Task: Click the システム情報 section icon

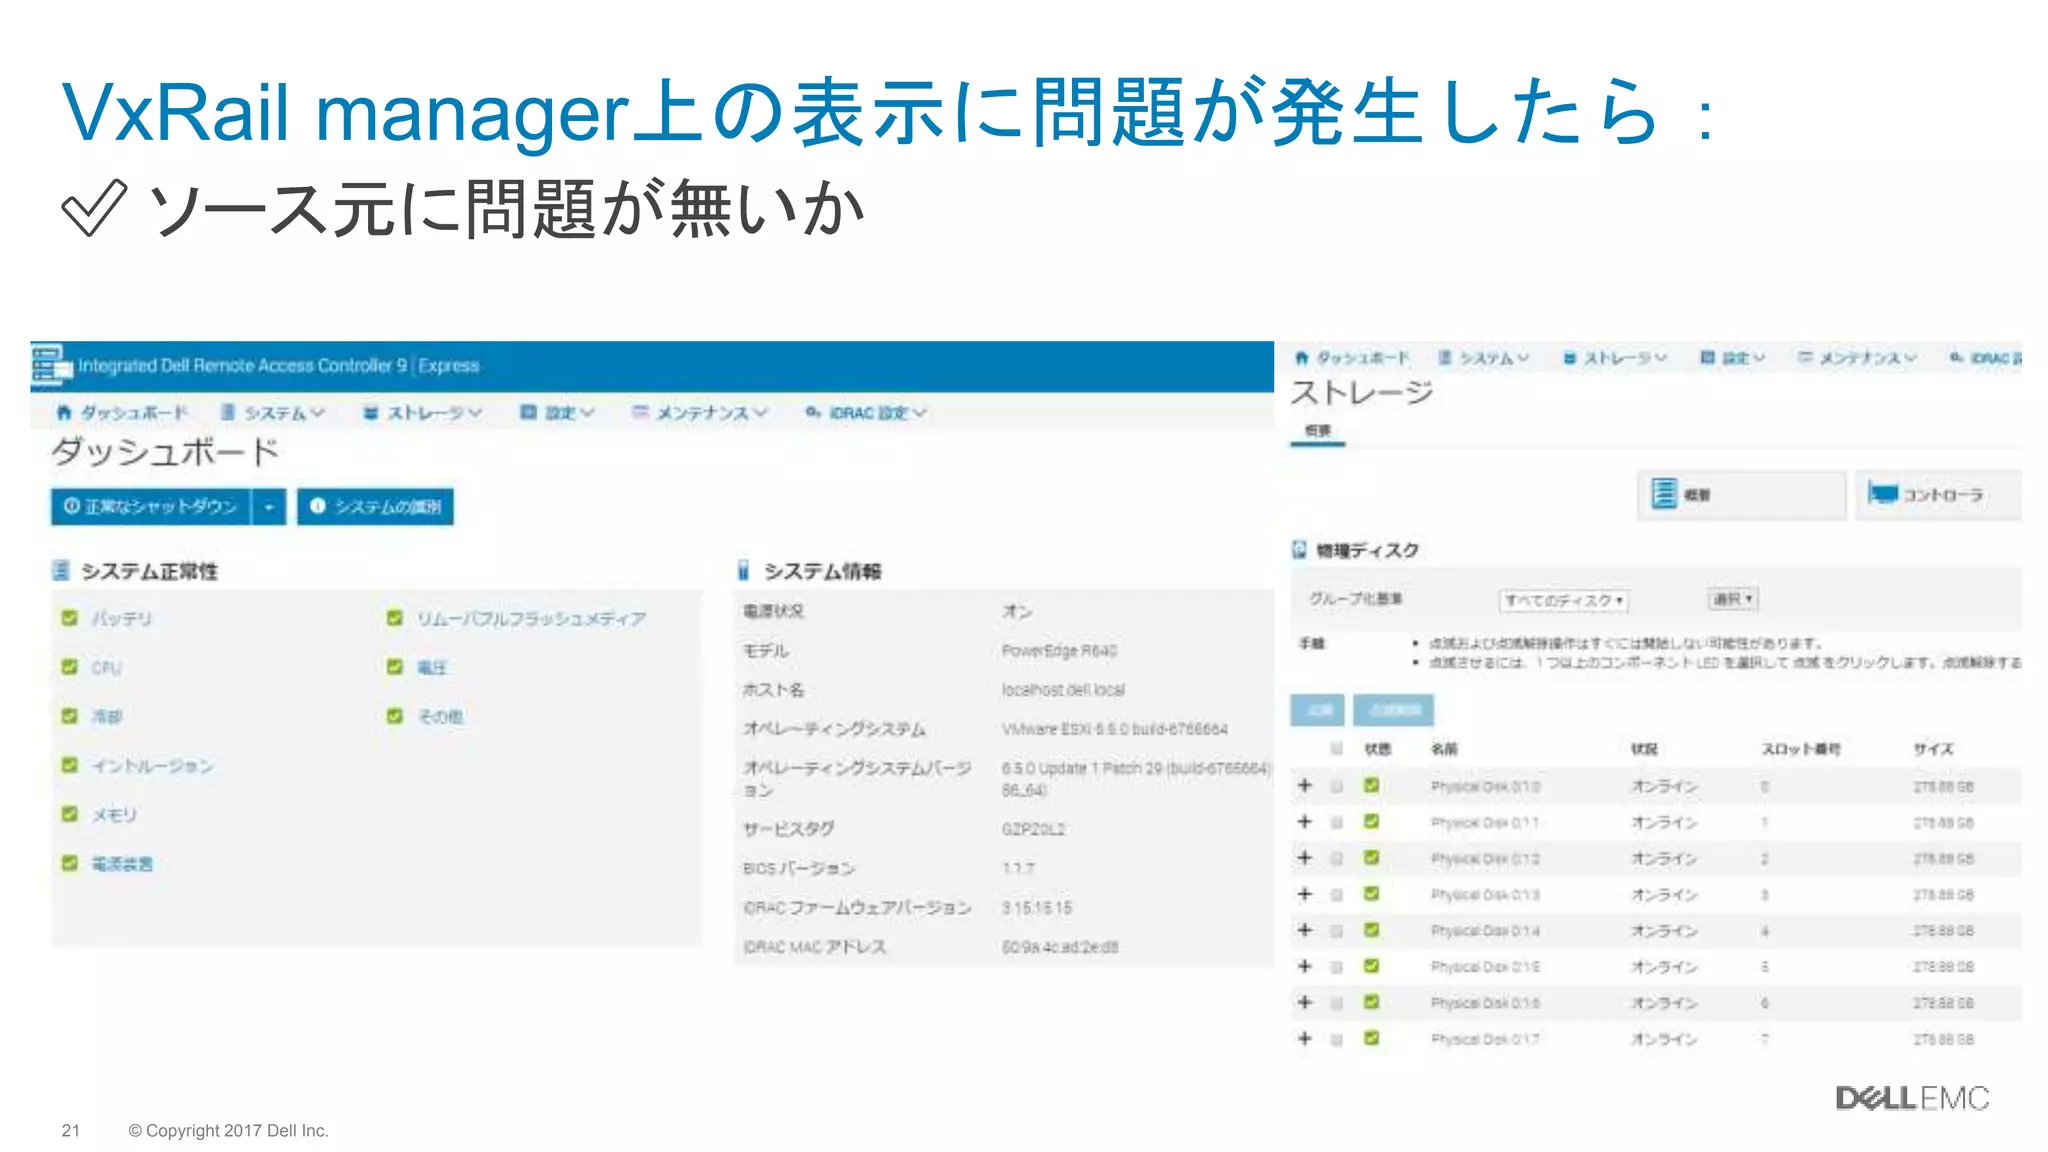Action: [x=744, y=571]
